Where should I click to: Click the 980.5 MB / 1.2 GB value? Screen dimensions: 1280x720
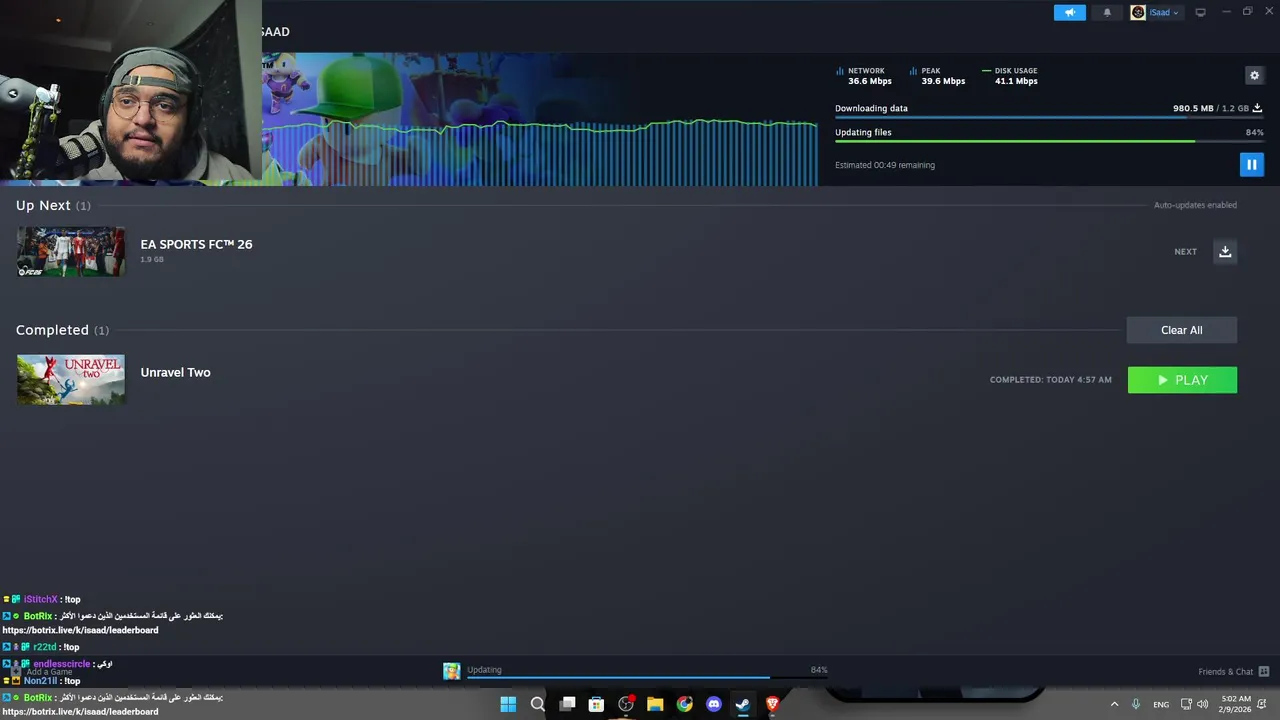click(1211, 108)
